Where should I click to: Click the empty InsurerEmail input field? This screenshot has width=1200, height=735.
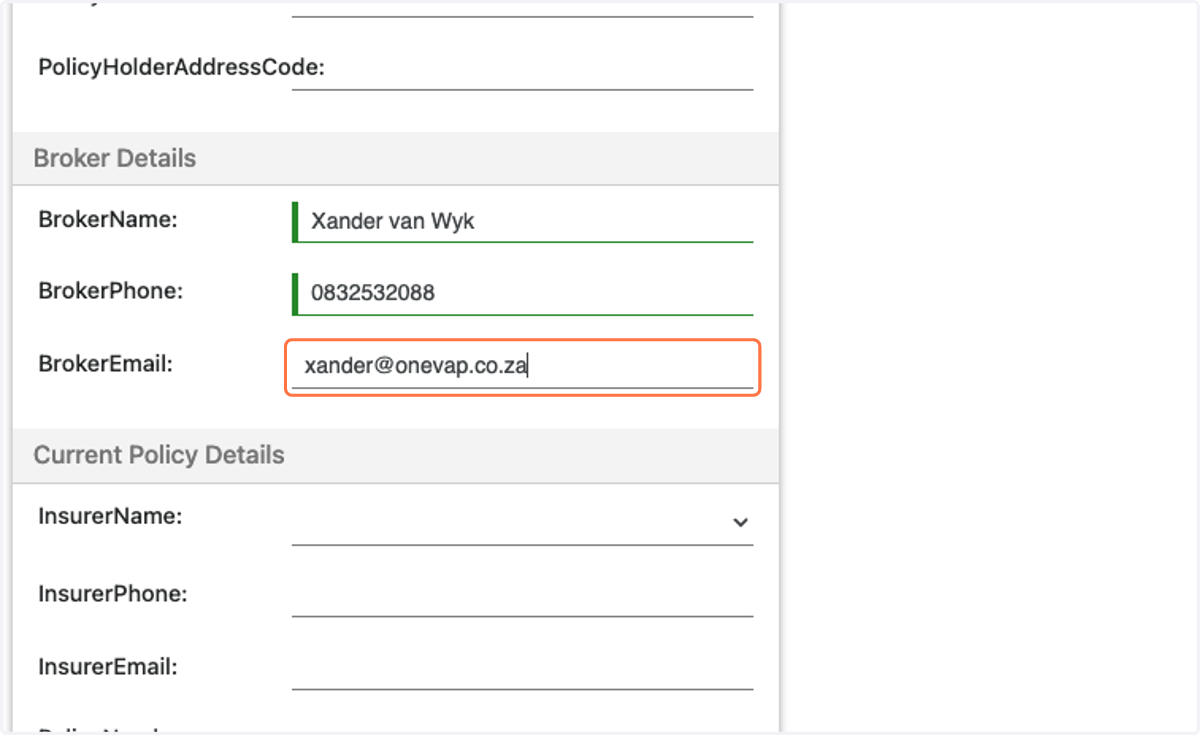(522, 669)
